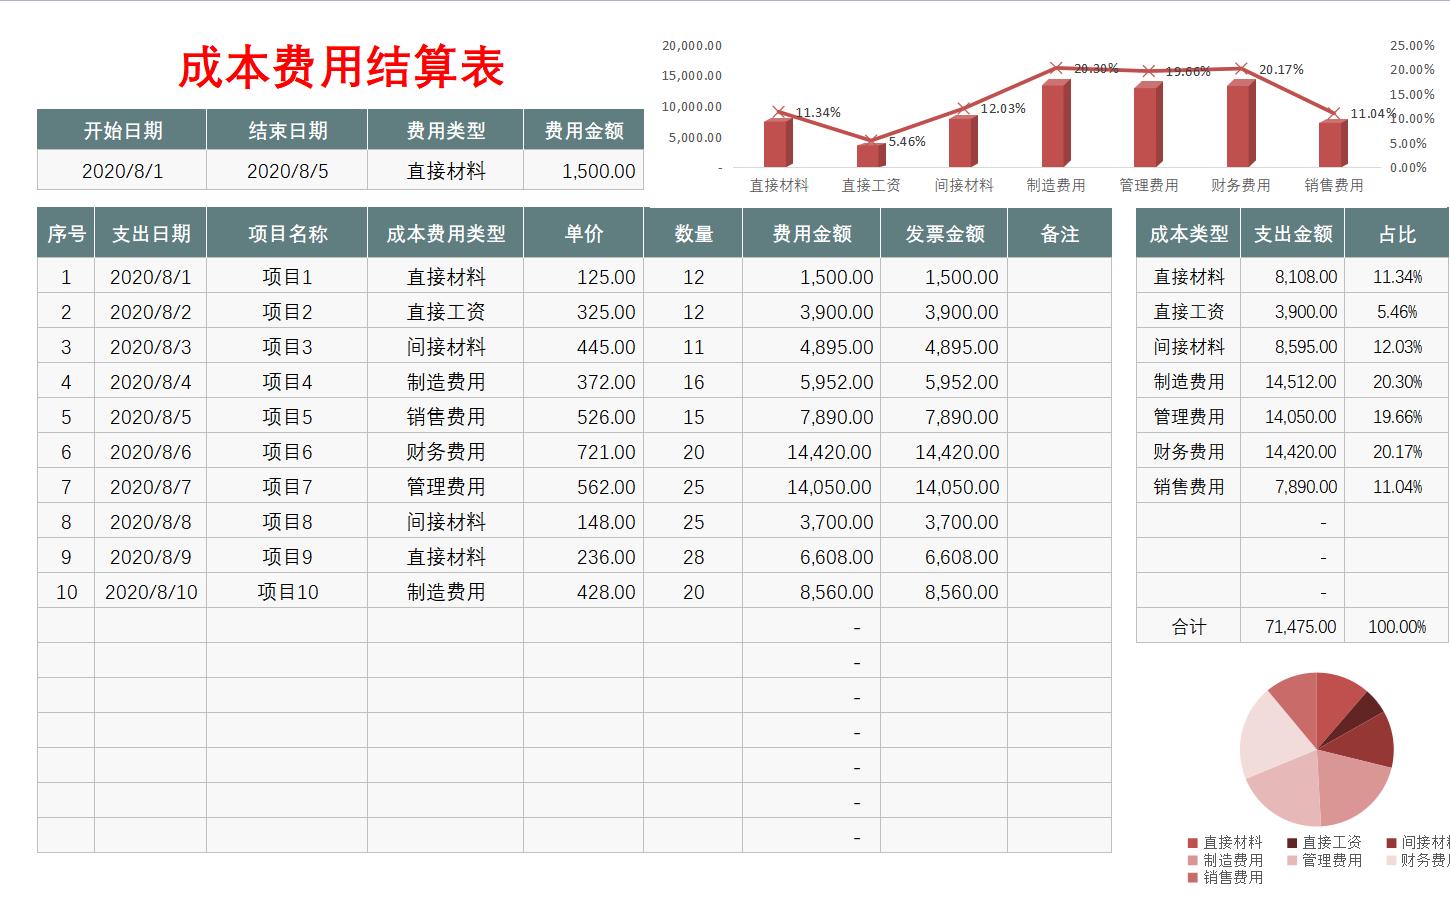Click the 间接材料 legend marker

pos(1392,843)
